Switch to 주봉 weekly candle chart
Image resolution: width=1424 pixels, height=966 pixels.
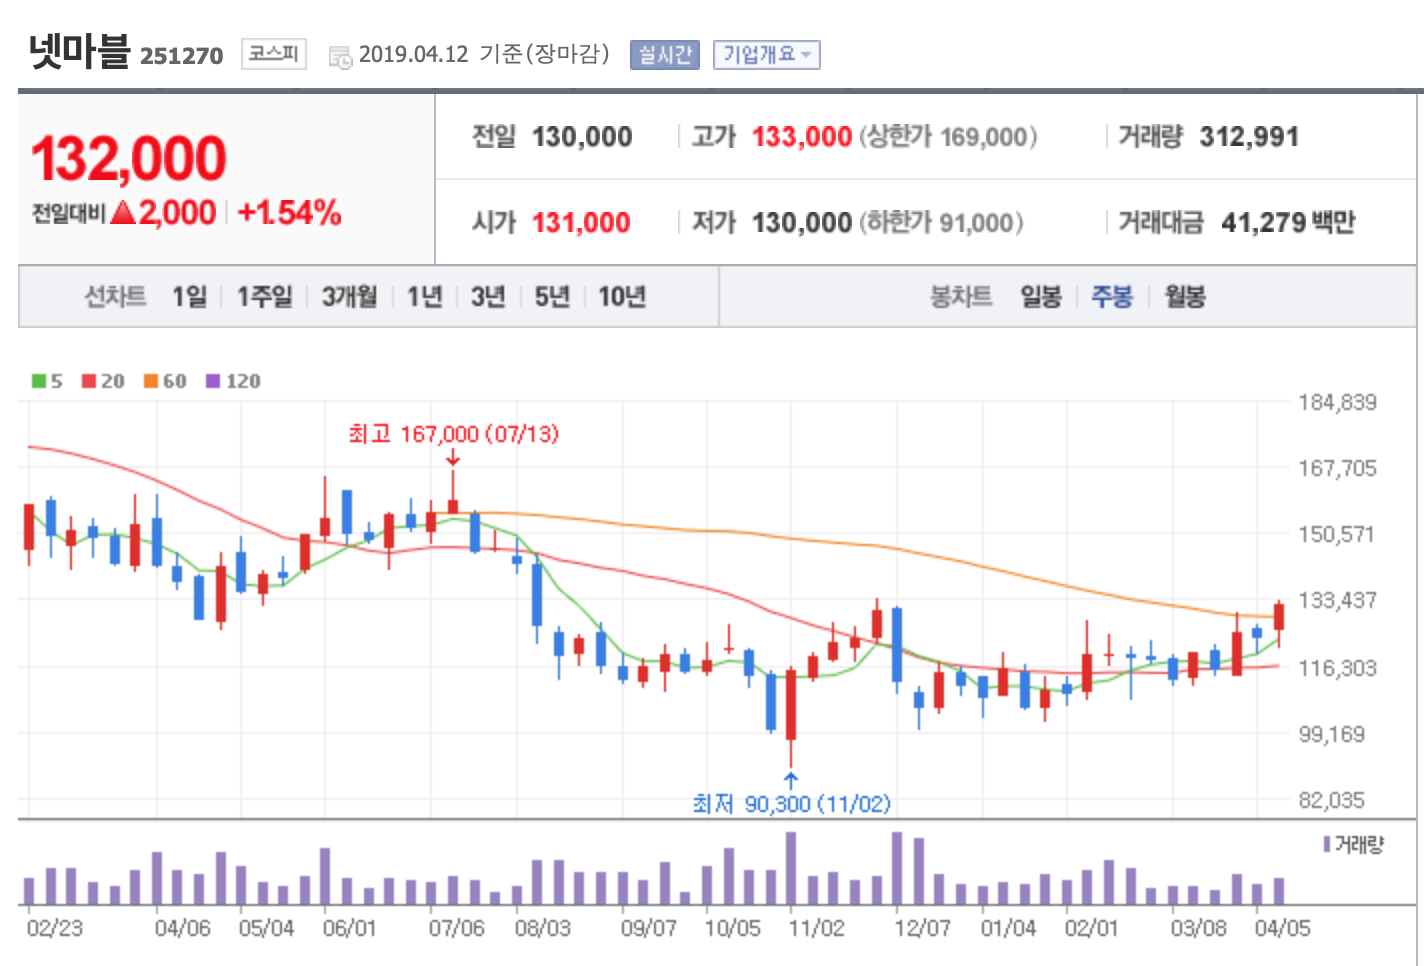[x=1111, y=296]
